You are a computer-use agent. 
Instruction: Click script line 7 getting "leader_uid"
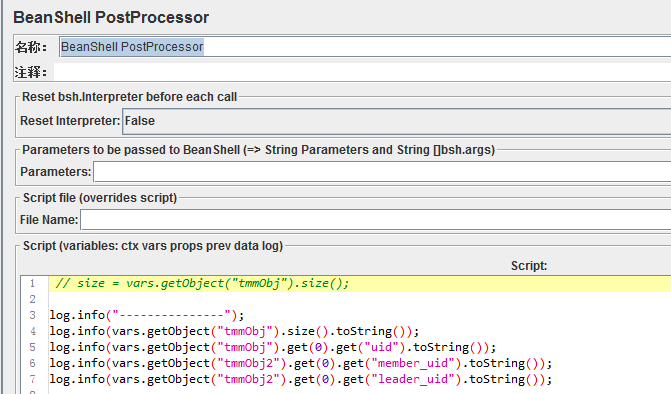coord(301,379)
